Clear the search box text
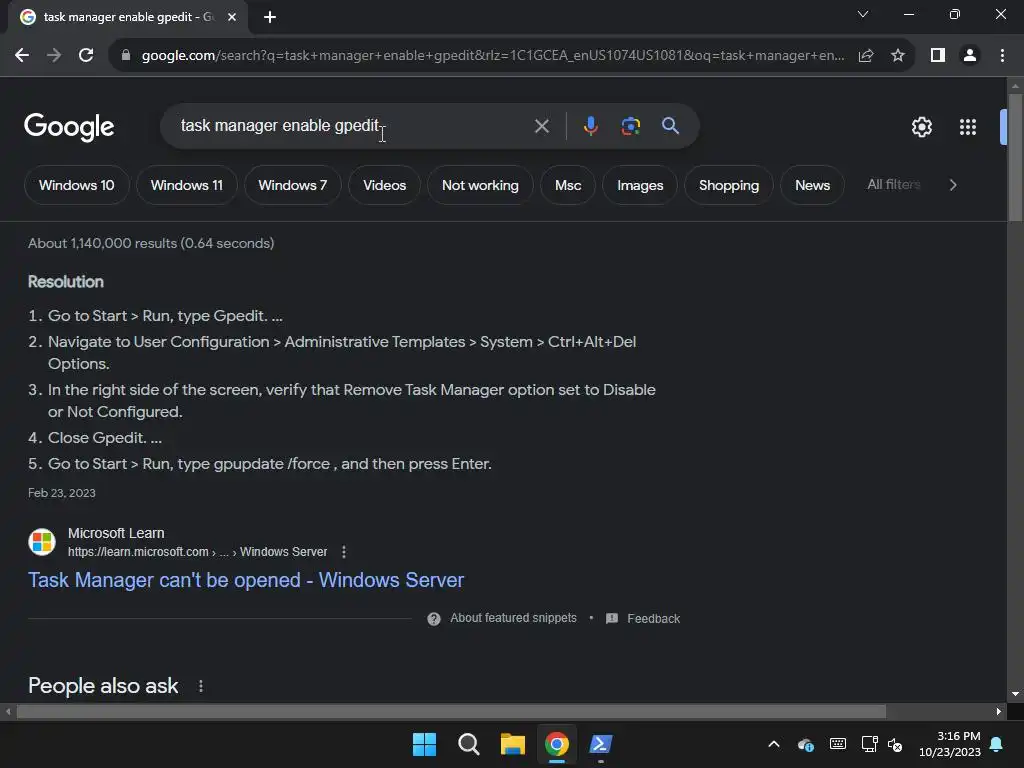This screenshot has width=1024, height=768. tap(541, 126)
